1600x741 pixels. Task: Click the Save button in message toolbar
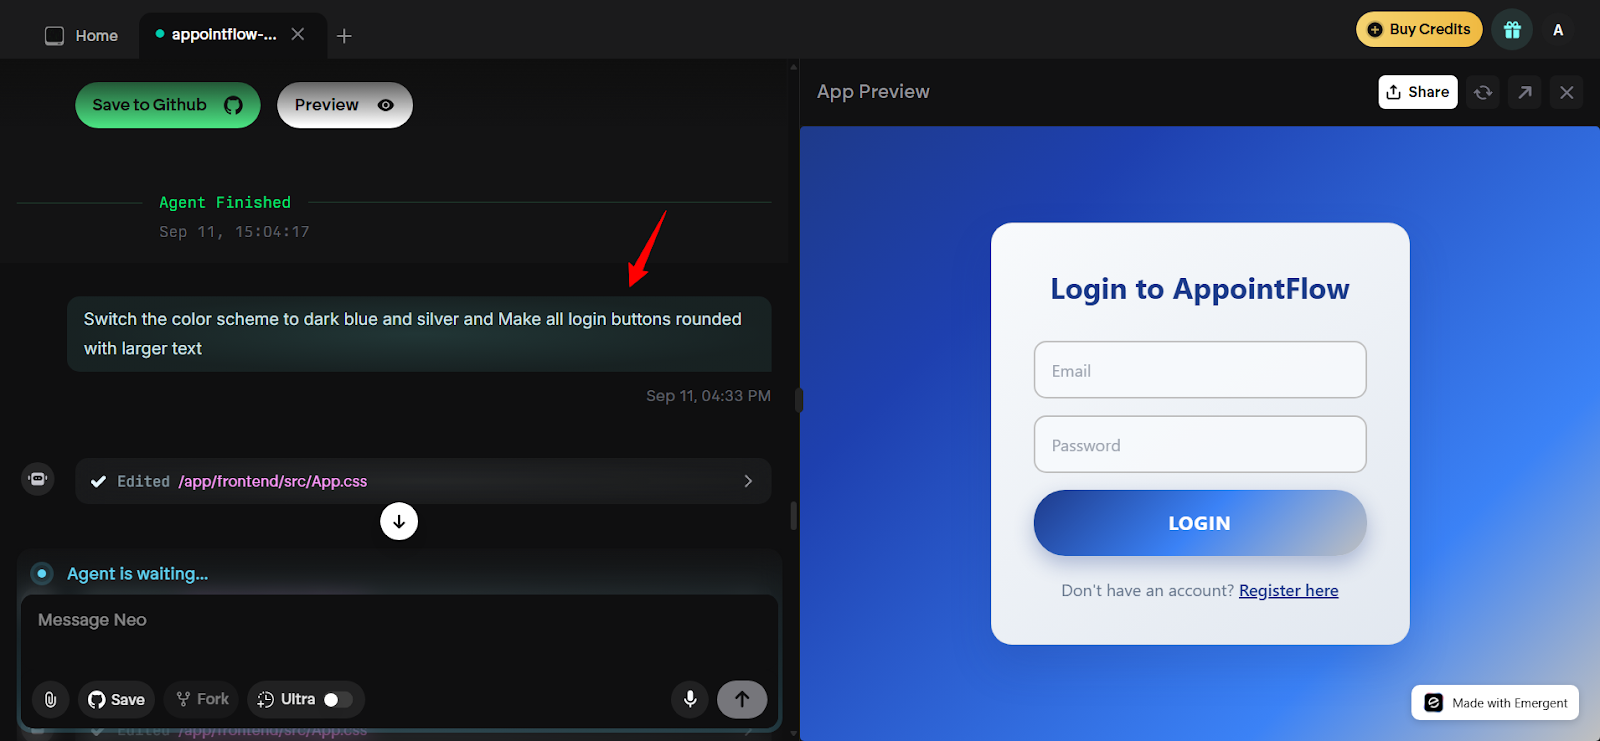point(117,699)
